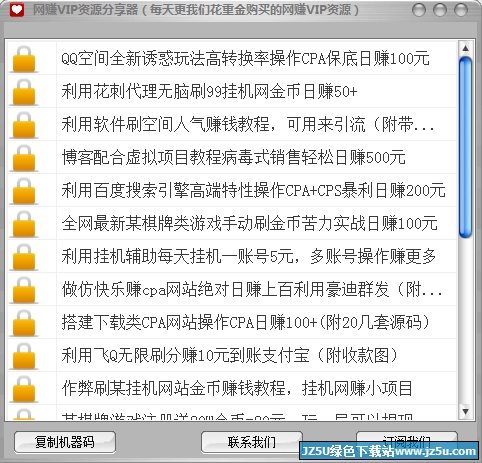The width and height of the screenshot is (482, 463).
Task: Click the scrollbar down arrow
Action: point(465,411)
